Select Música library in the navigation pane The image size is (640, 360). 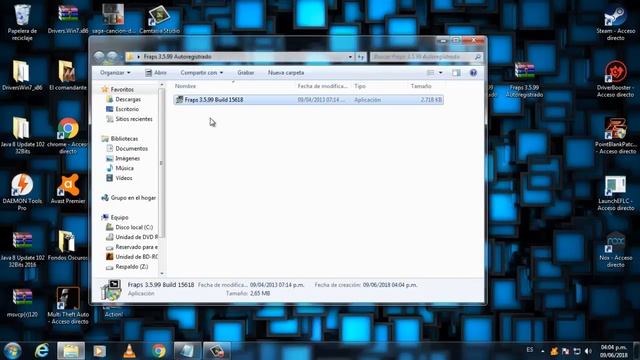tap(124, 168)
